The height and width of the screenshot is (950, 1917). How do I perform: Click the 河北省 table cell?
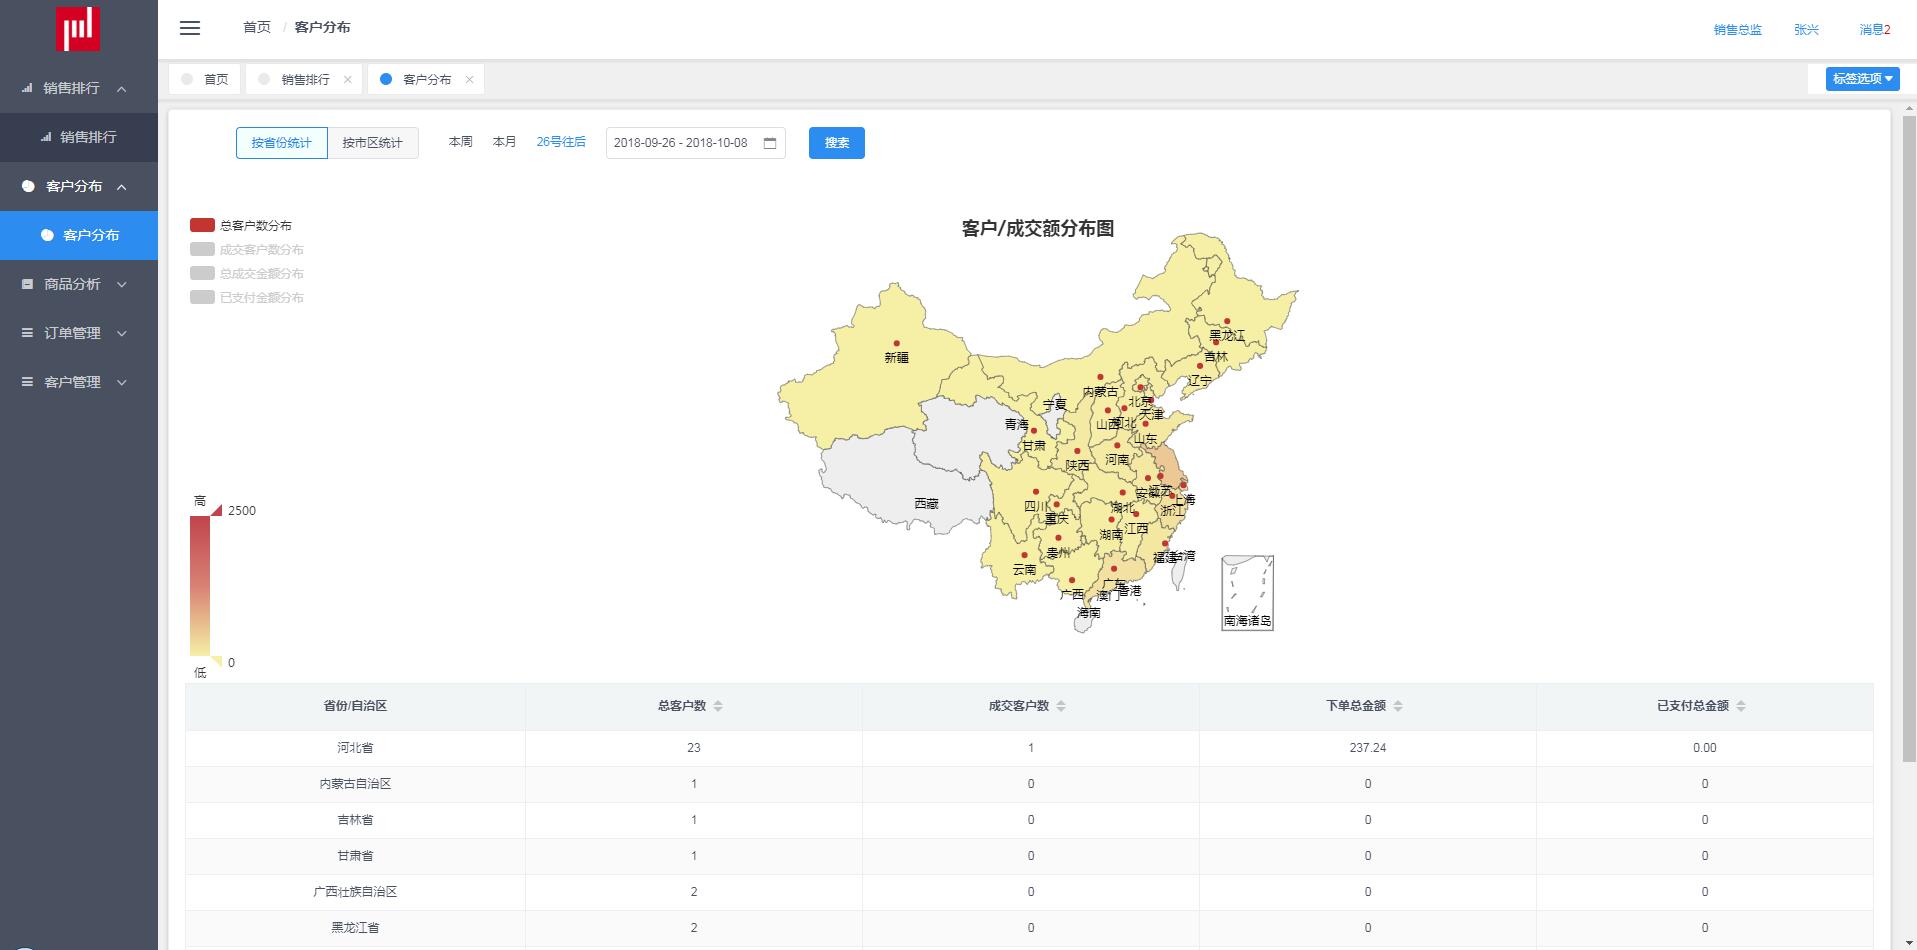point(355,748)
